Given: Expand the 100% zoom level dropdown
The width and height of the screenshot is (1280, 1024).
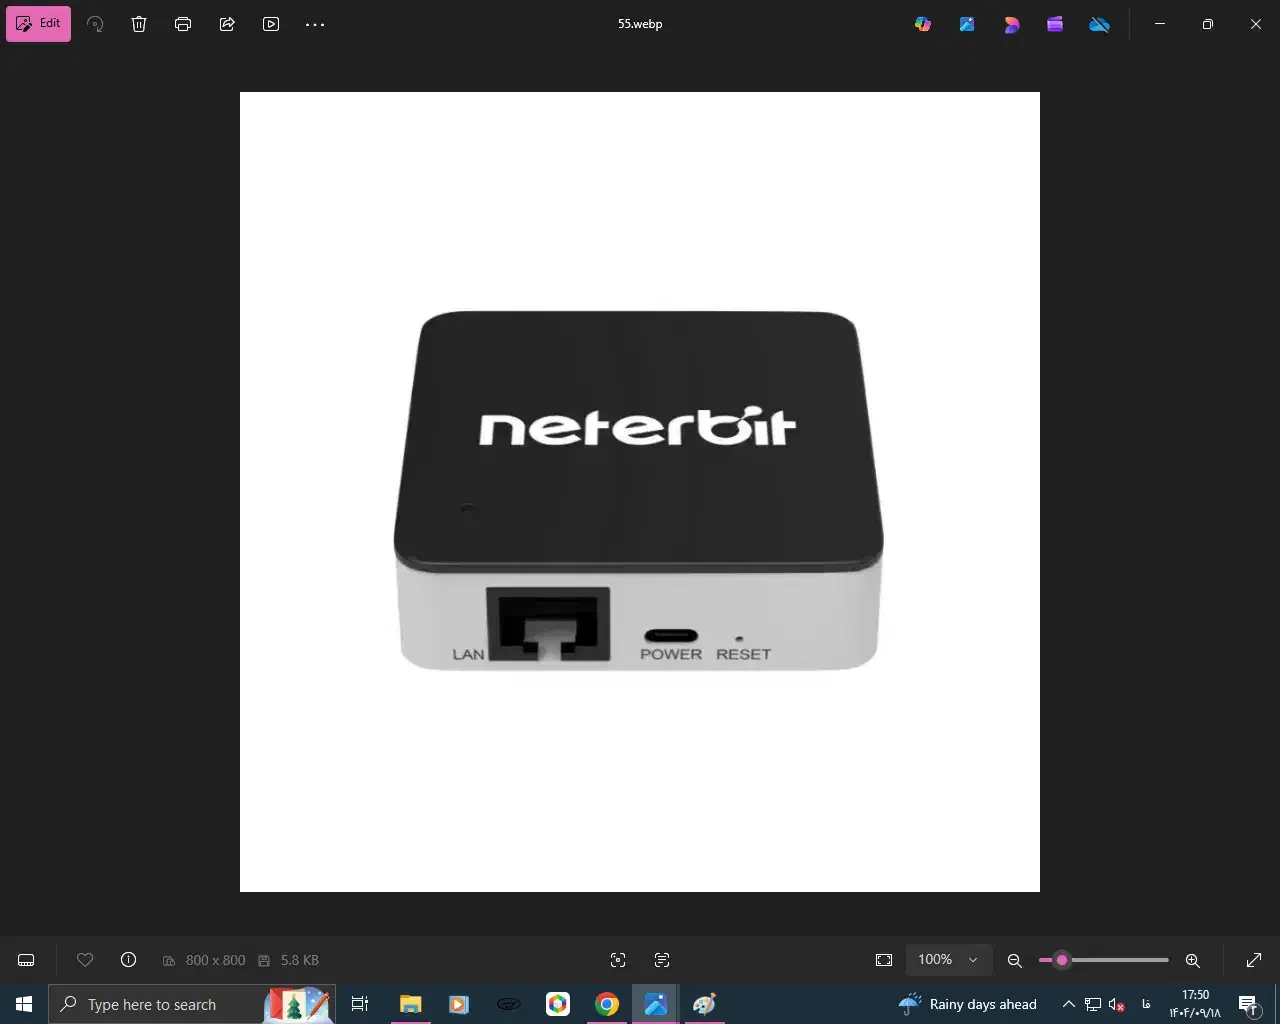Looking at the screenshot, I should (x=972, y=960).
